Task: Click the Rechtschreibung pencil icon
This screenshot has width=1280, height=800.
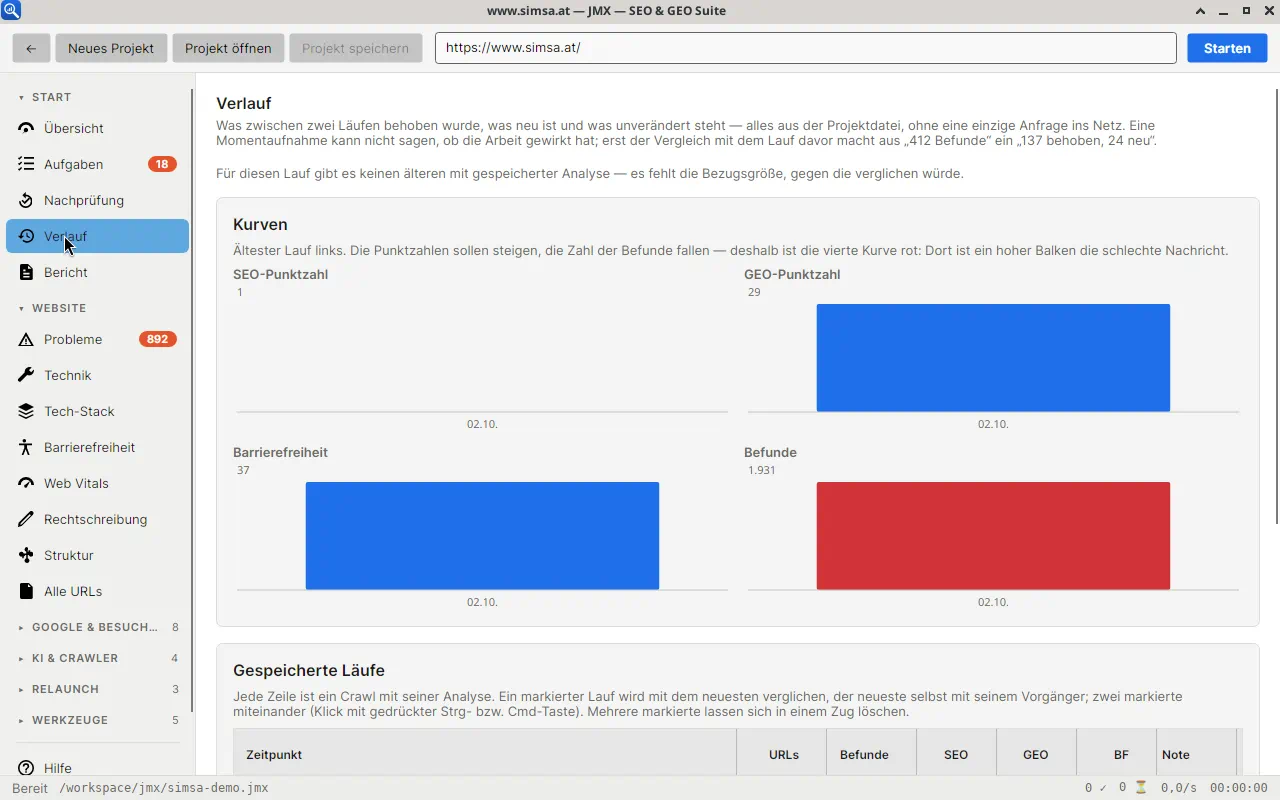Action: [x=26, y=519]
